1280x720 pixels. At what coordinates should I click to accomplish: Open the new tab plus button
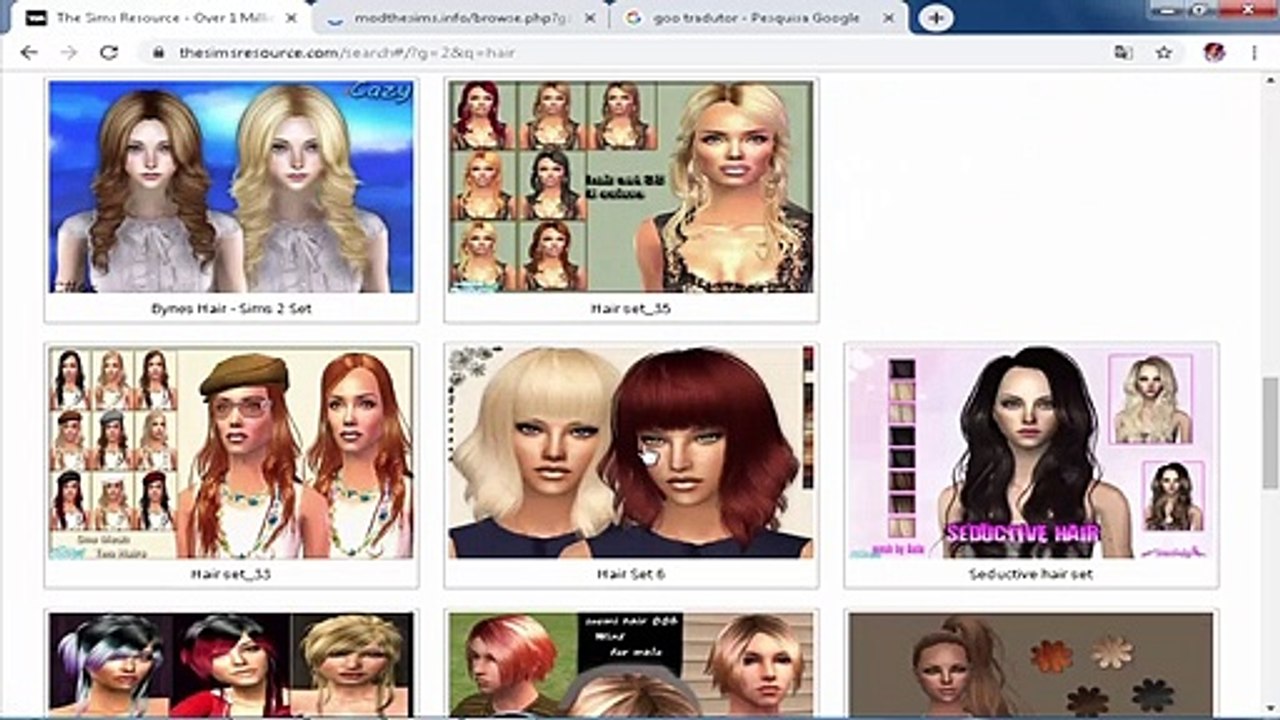tap(935, 18)
